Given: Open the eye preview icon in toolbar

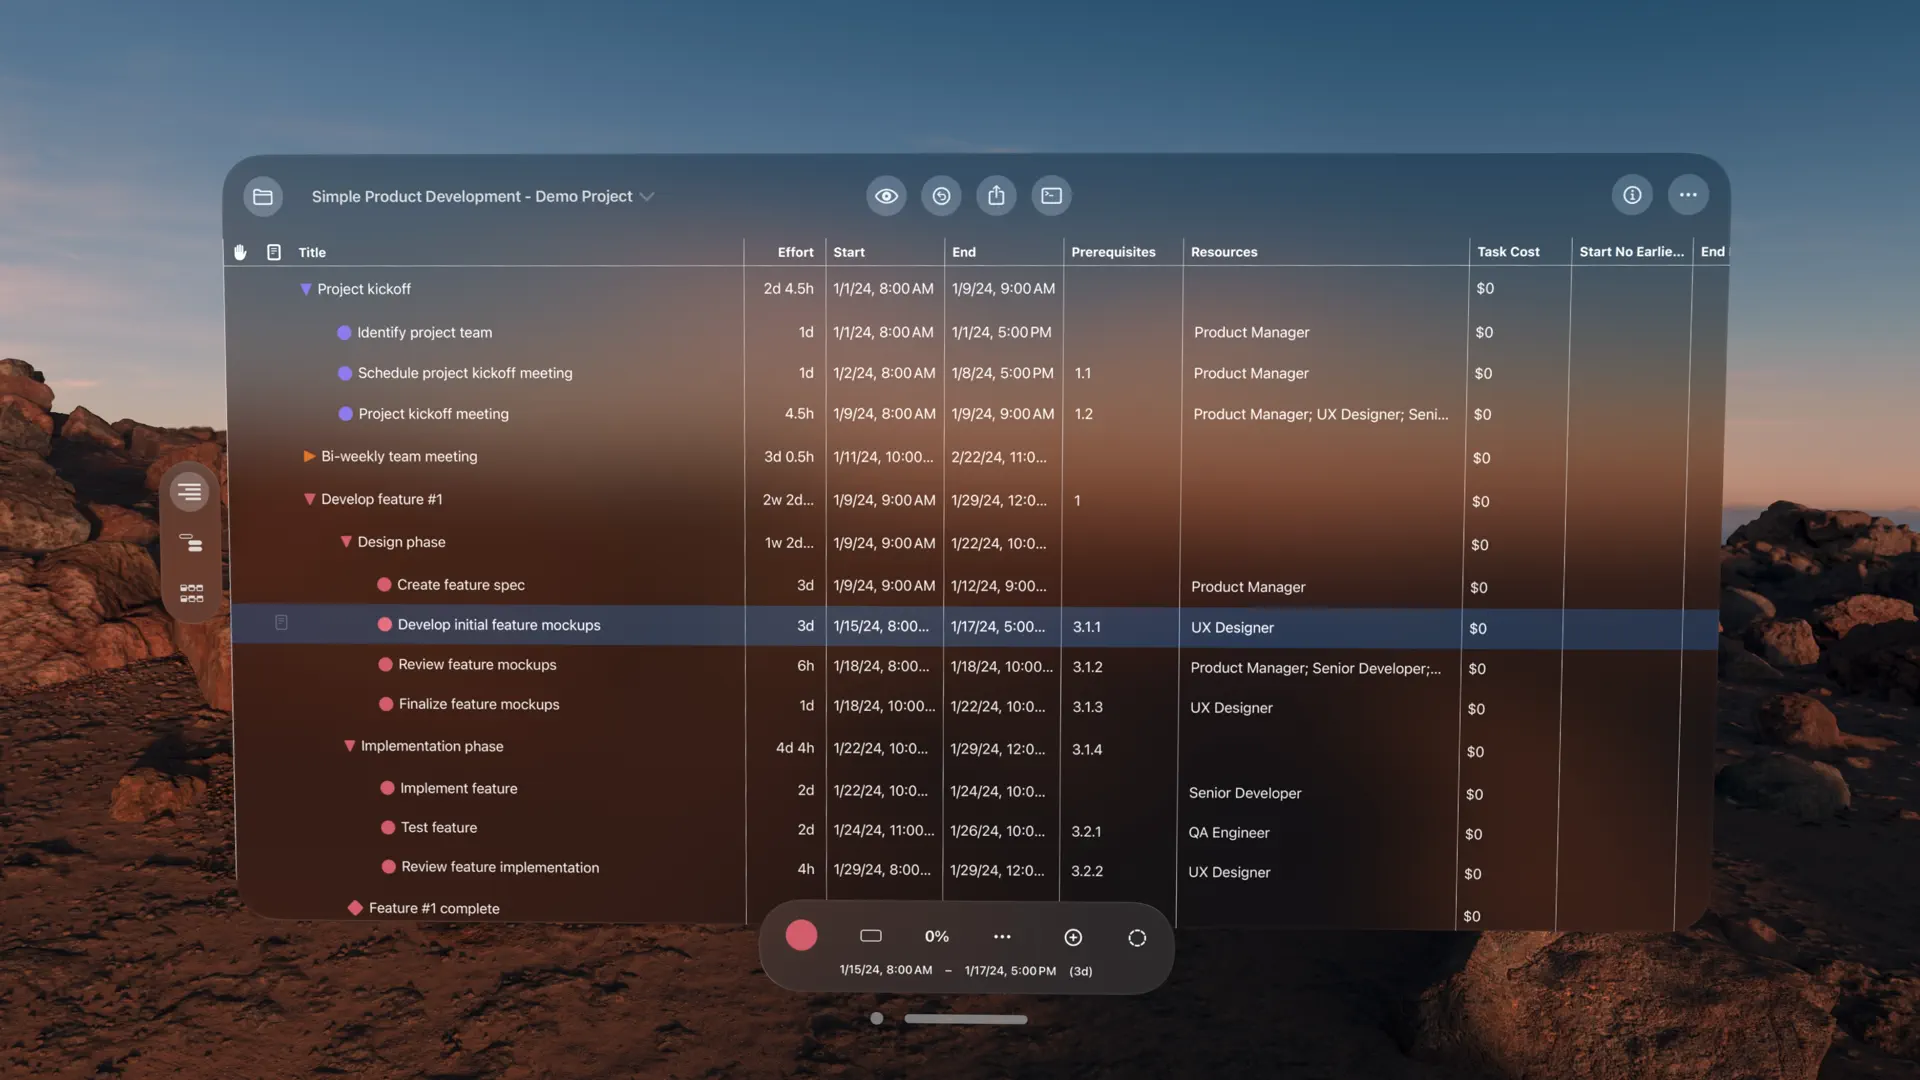Looking at the screenshot, I should pyautogui.click(x=886, y=196).
